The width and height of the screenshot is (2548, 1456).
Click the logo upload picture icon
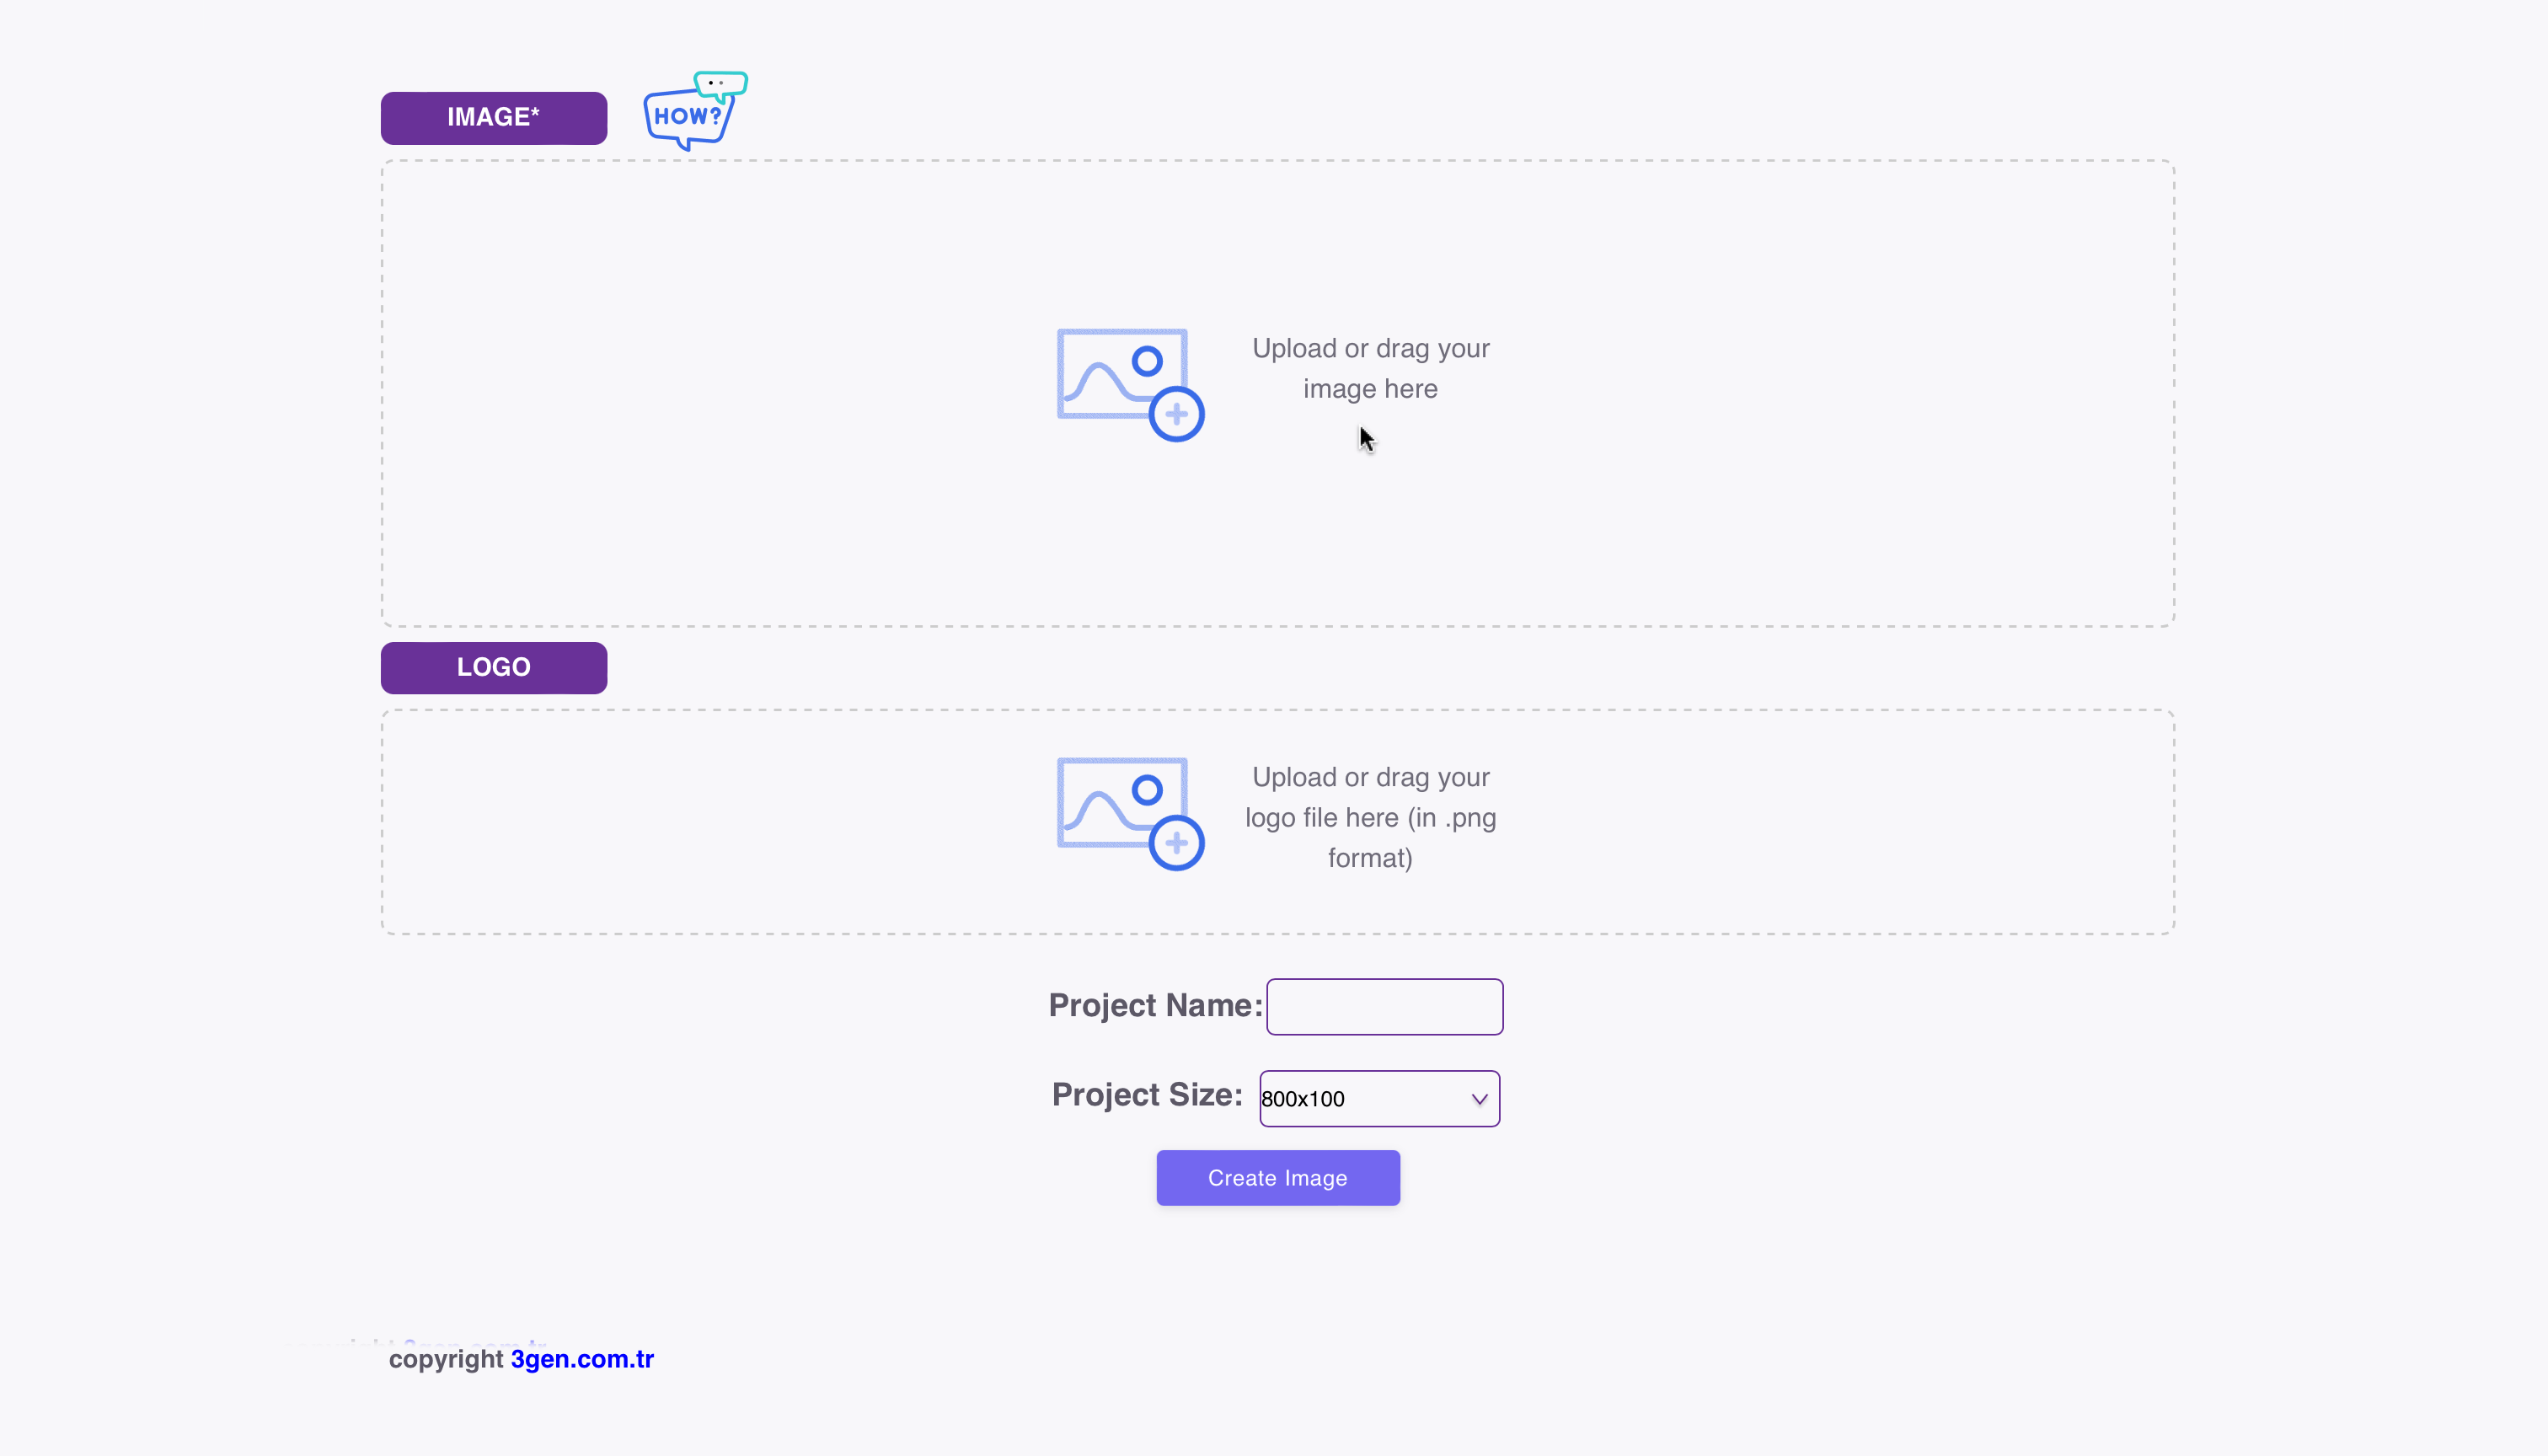(1130, 814)
